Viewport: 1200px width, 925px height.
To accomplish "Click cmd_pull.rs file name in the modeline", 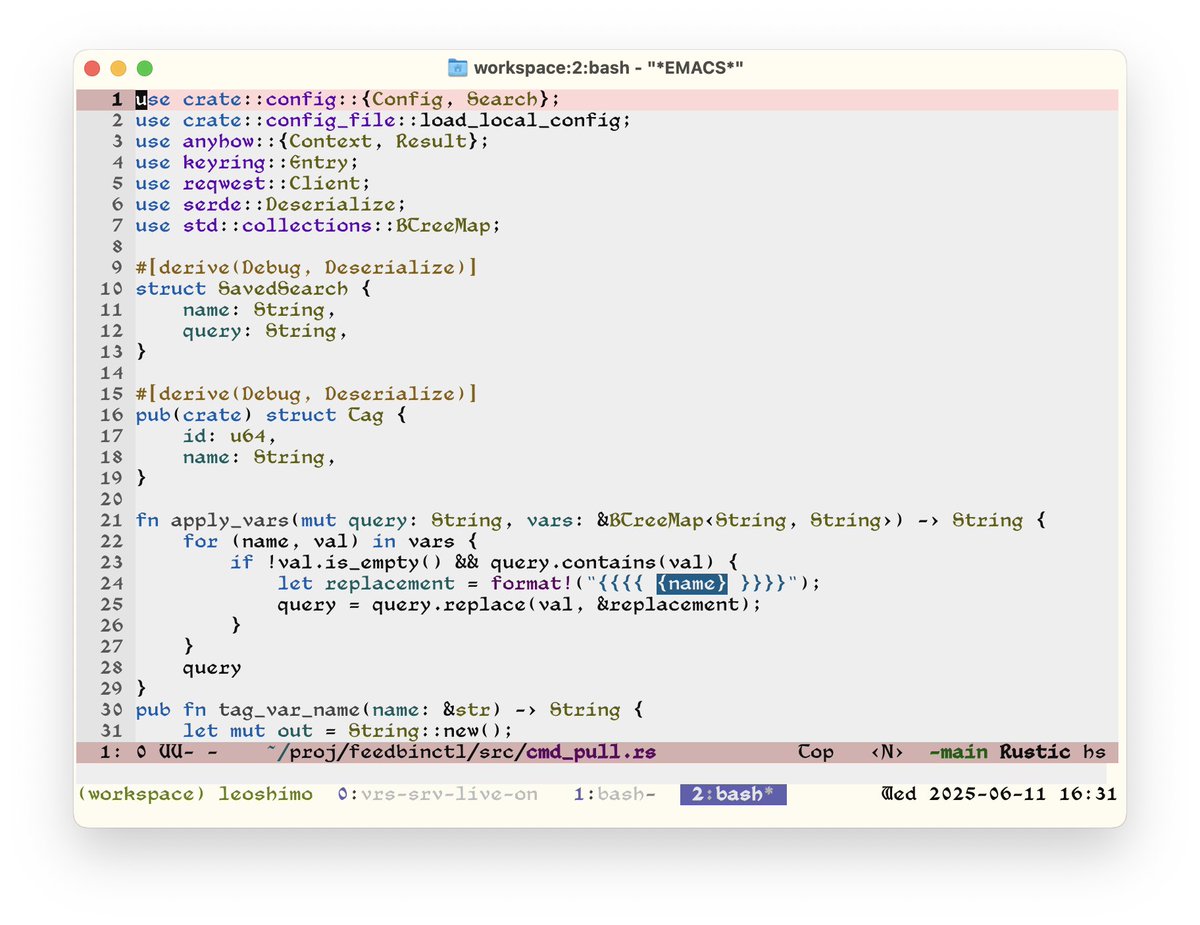I will 591,752.
